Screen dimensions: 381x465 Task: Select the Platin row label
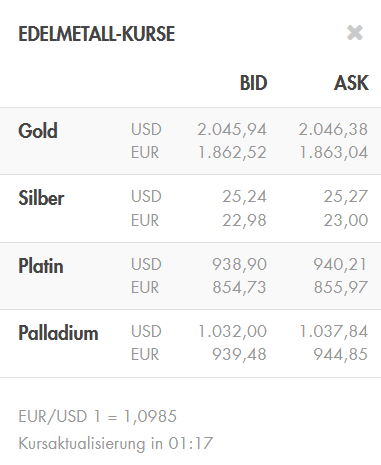tap(41, 266)
